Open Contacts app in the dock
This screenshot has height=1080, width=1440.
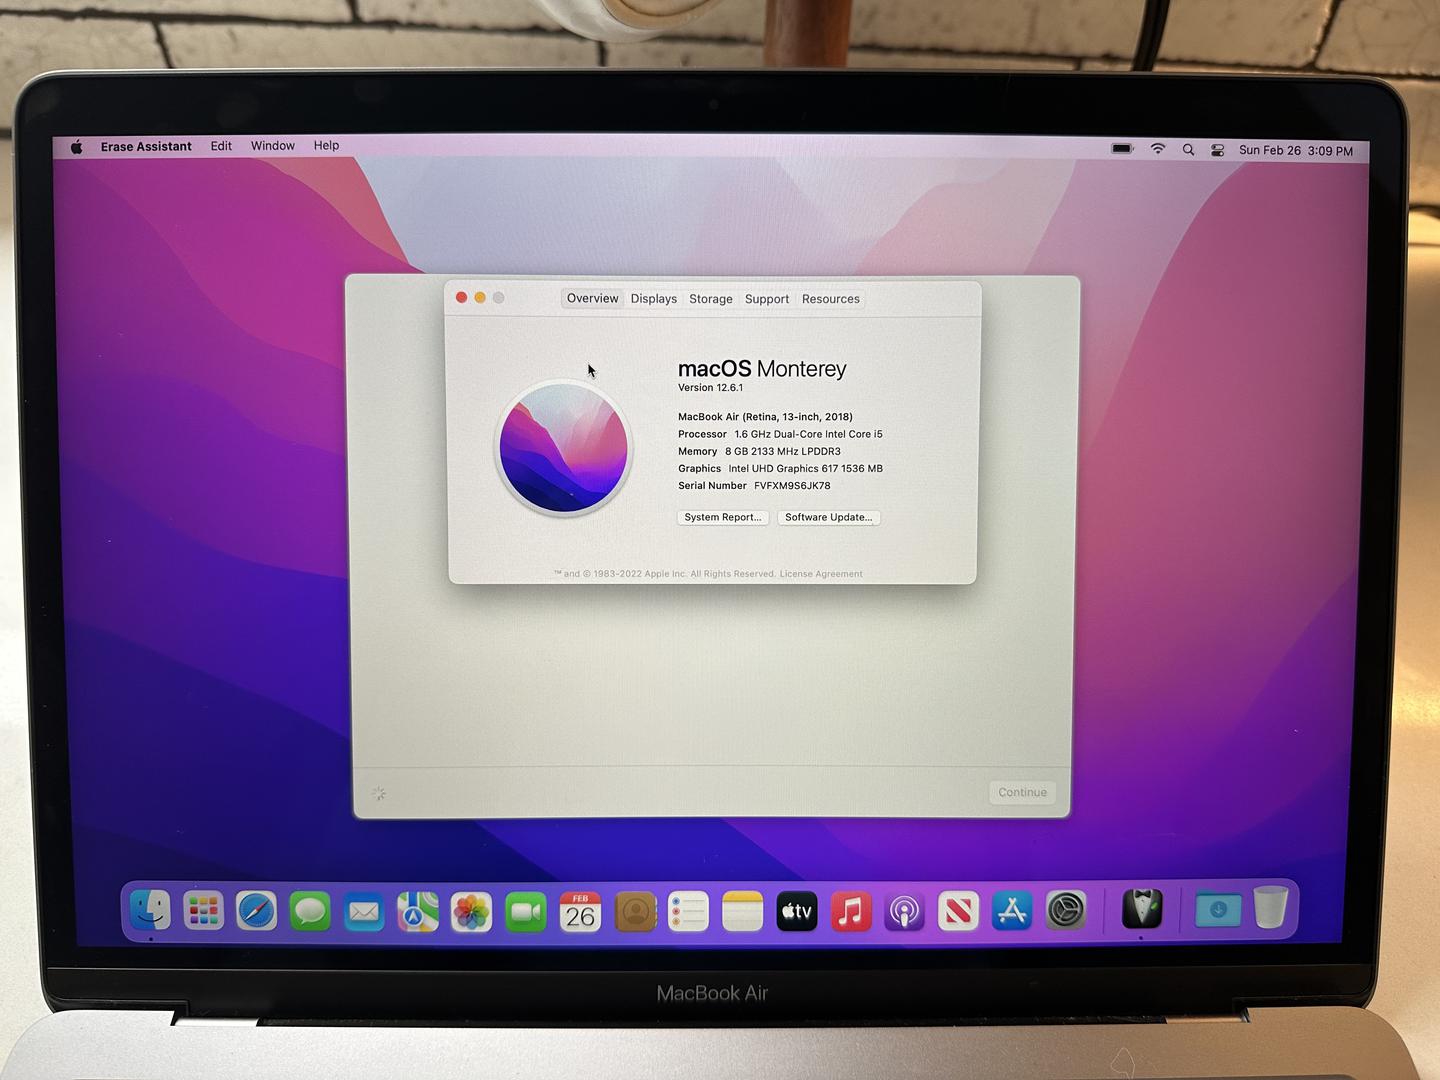pyautogui.click(x=635, y=911)
